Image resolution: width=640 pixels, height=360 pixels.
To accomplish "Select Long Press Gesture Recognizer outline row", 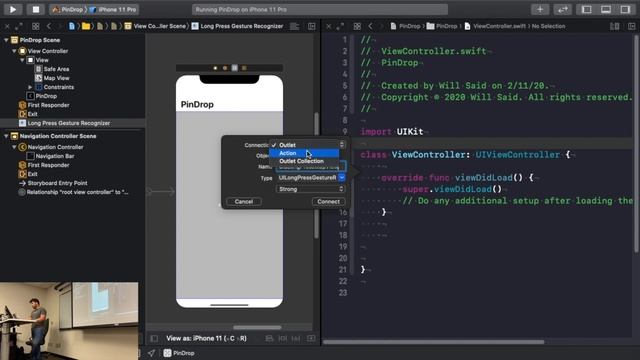I will click(x=73, y=123).
